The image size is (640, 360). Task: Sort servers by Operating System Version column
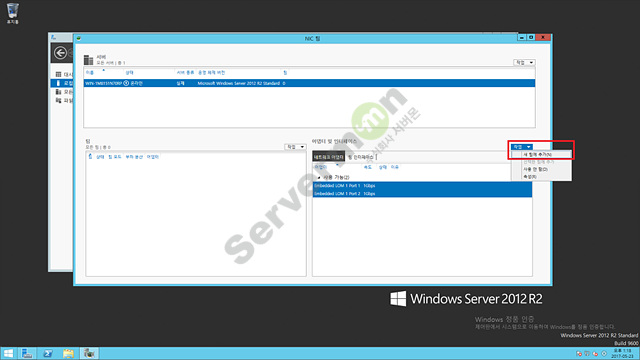point(211,73)
